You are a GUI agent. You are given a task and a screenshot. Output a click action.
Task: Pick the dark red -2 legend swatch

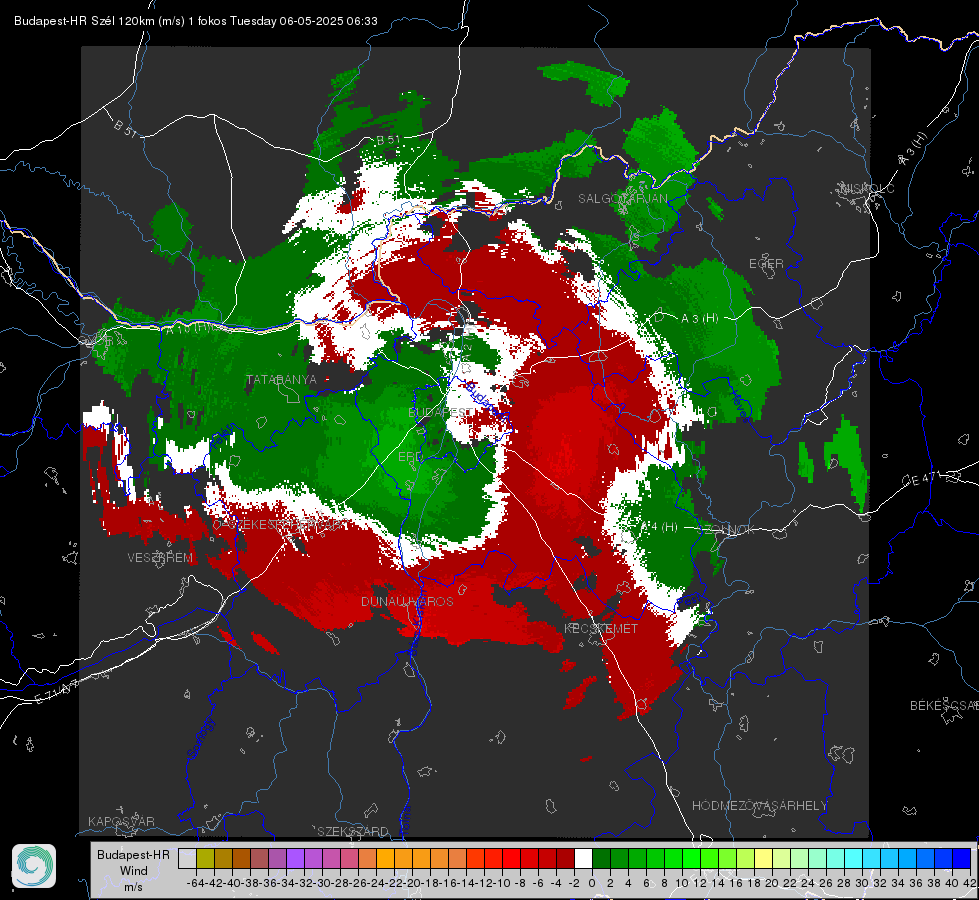pyautogui.click(x=565, y=858)
